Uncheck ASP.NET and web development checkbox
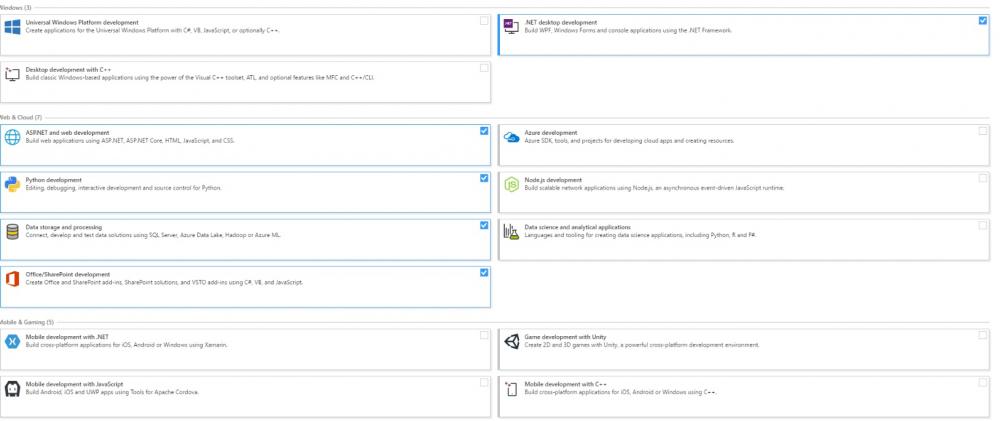 click(x=484, y=131)
